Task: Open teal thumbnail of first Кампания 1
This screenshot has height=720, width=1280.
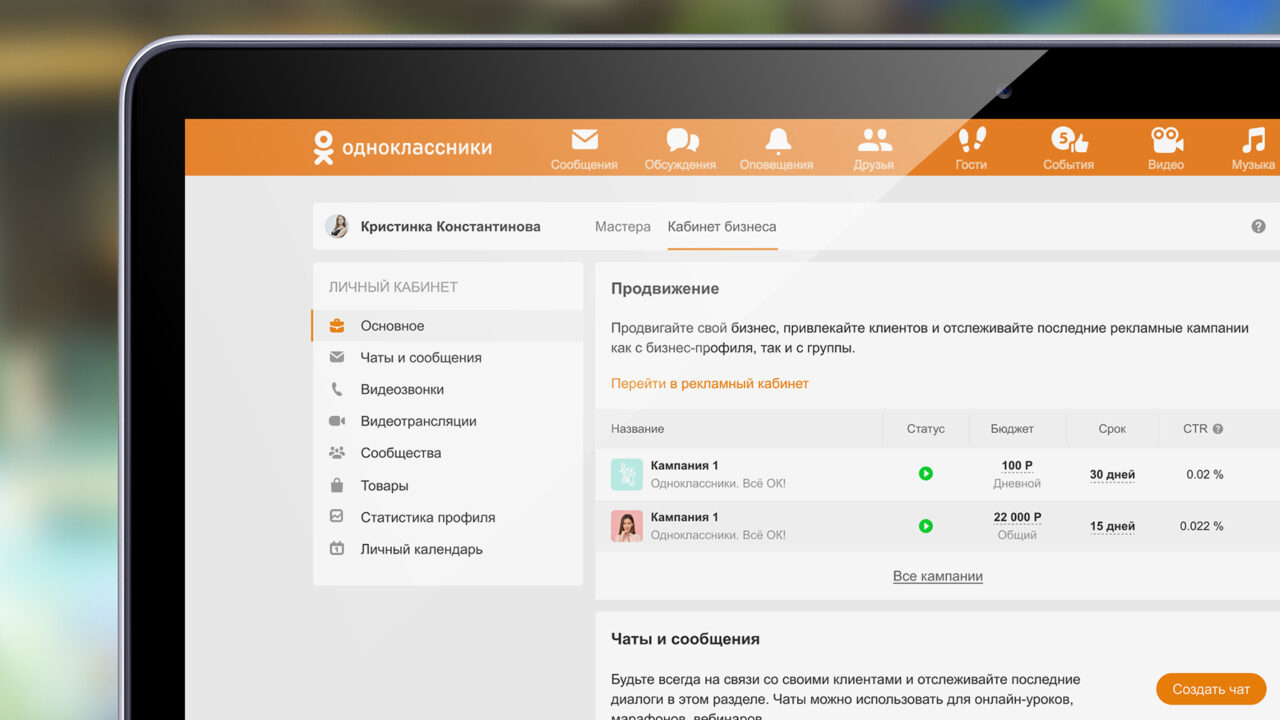Action: pos(627,474)
